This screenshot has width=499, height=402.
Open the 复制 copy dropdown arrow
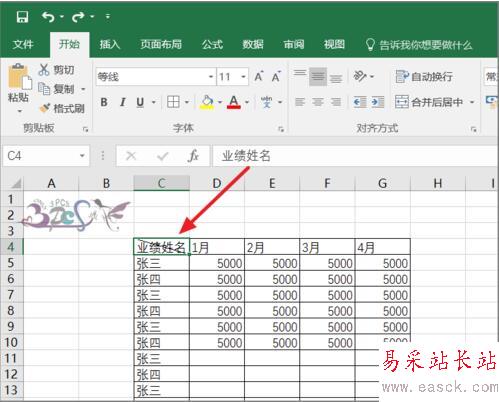[x=83, y=89]
